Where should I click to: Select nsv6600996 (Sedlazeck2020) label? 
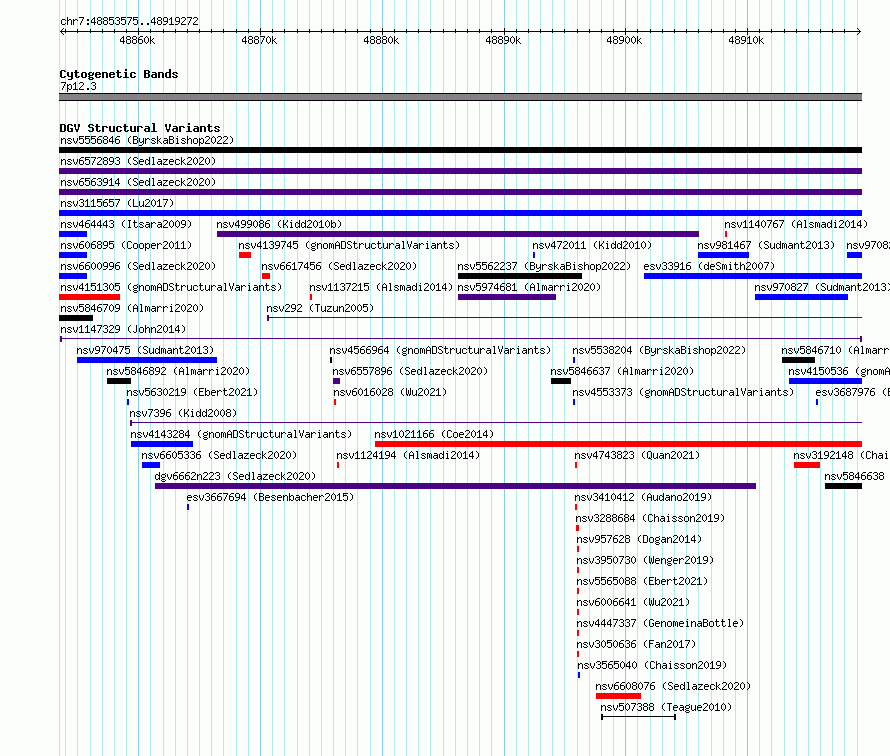138,266
